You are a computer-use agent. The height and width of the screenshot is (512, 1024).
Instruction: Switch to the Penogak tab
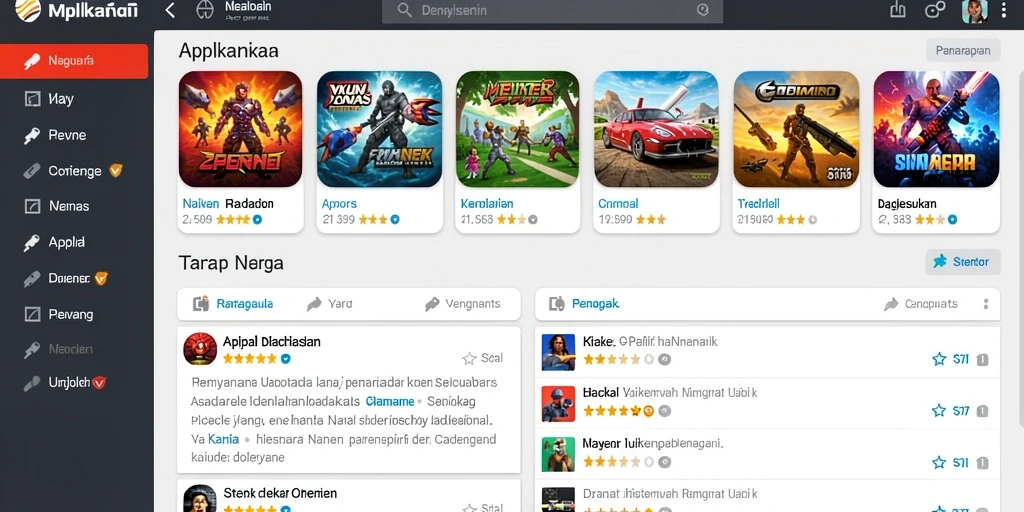(584, 304)
